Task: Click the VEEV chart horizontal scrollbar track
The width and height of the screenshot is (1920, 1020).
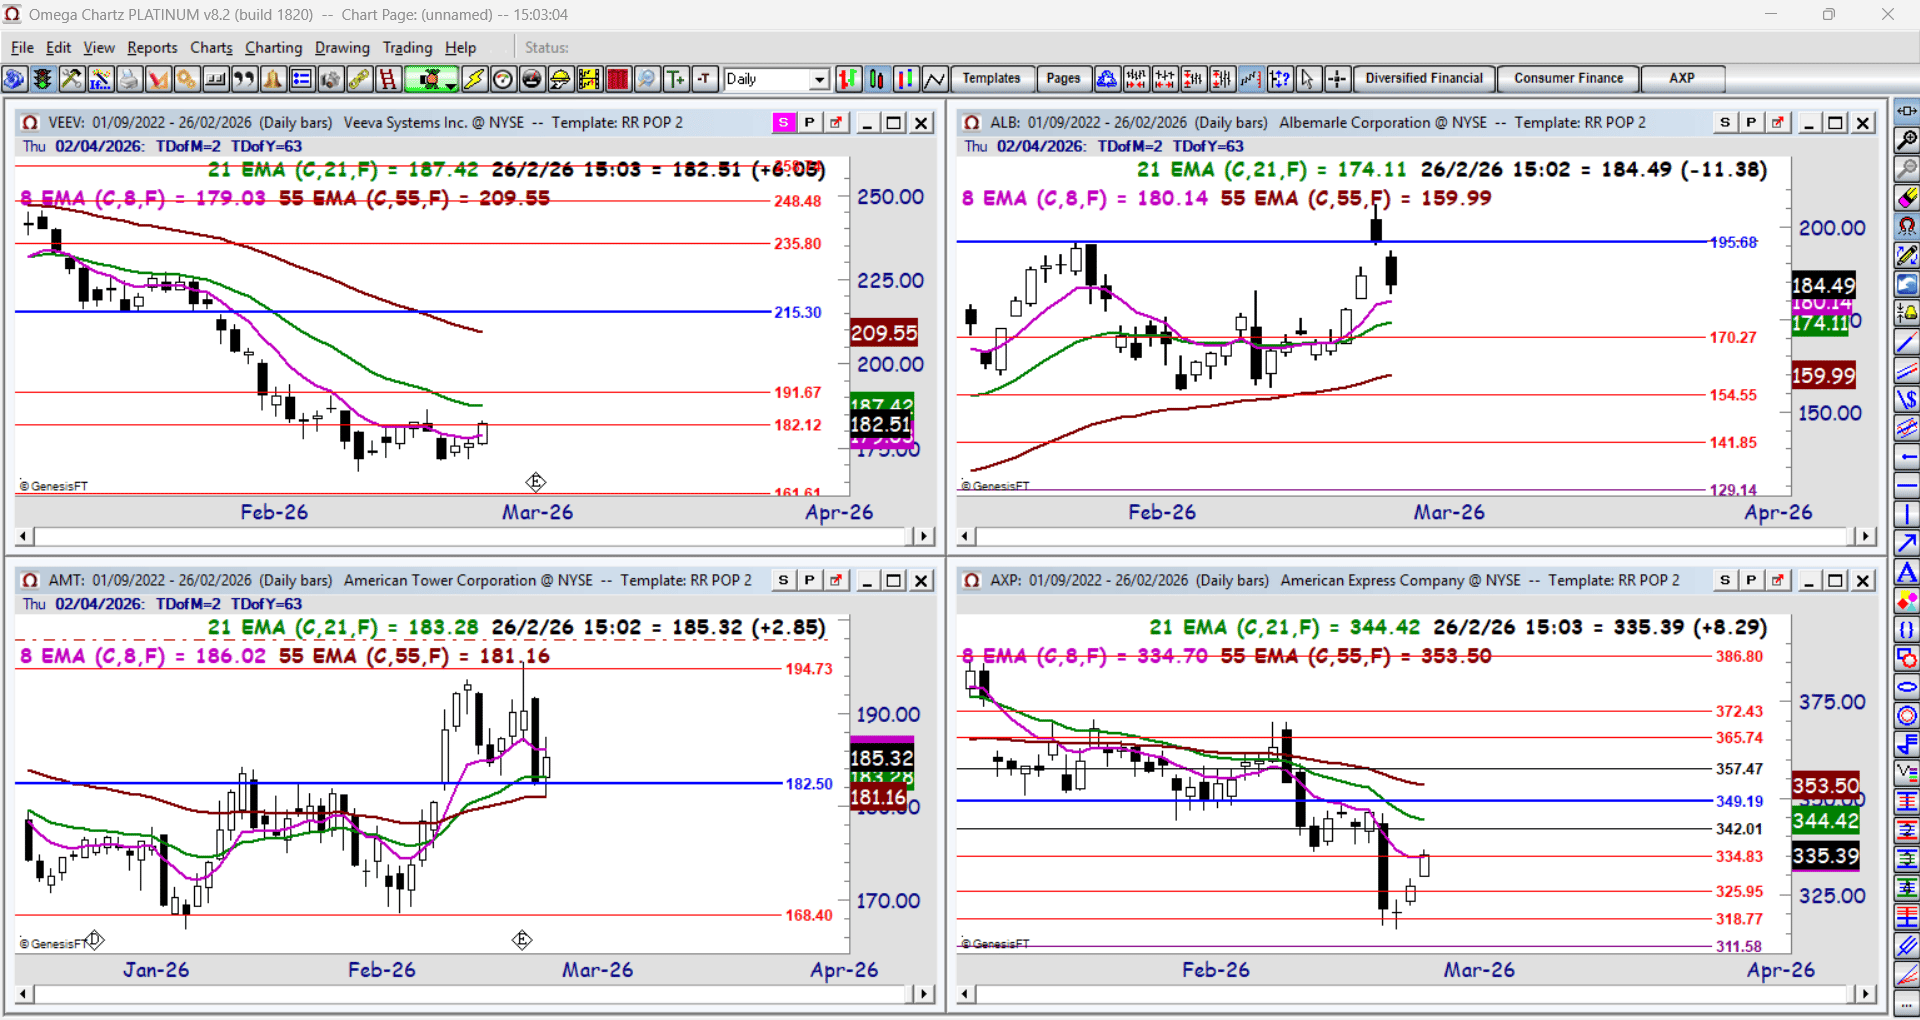Action: click(474, 536)
